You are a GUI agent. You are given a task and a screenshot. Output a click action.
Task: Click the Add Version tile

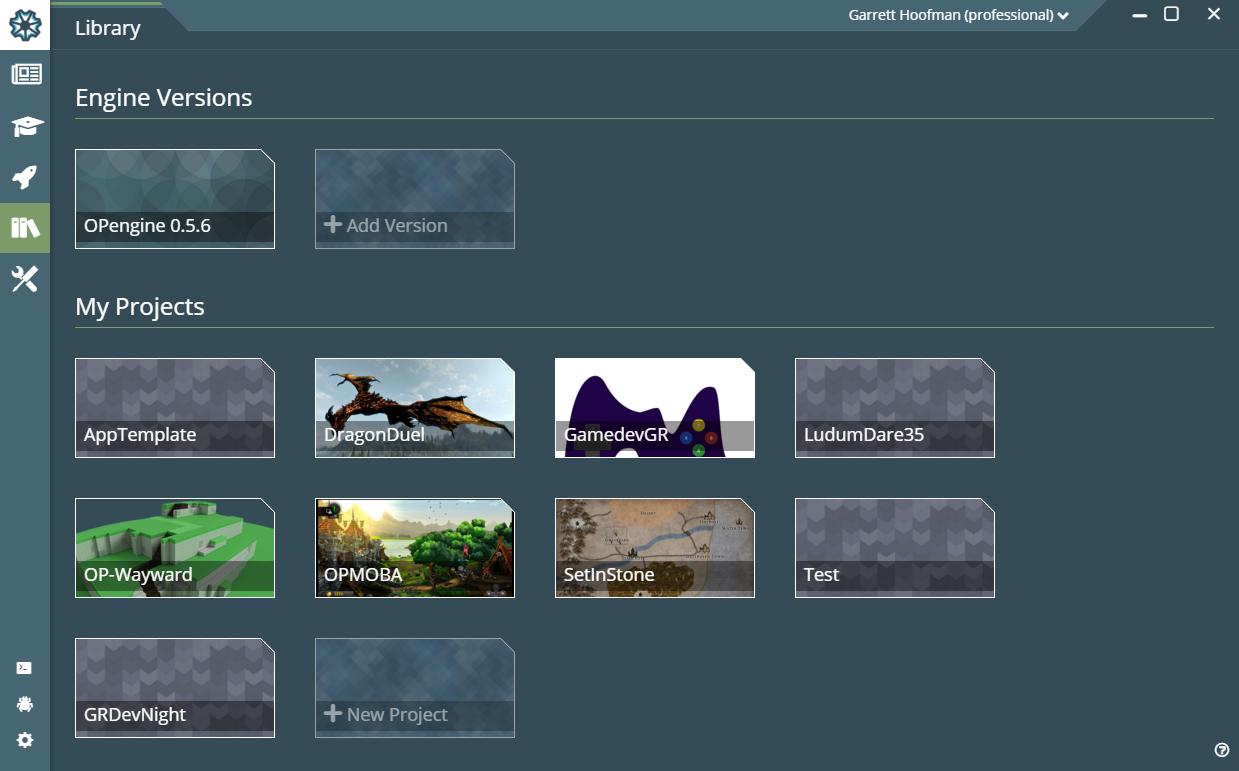point(414,199)
